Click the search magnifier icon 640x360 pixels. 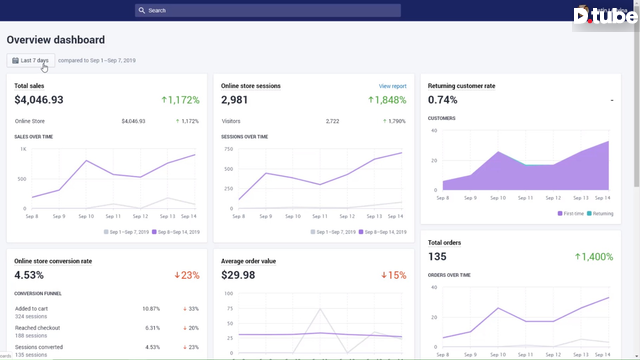(142, 11)
